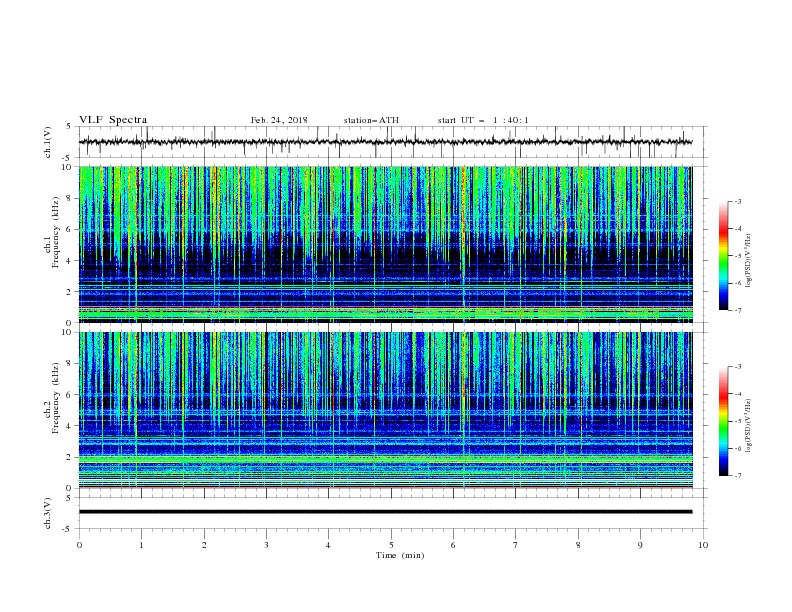Click the ch.3 flat black voltage trace
This screenshot has width=792, height=612.
coord(386,512)
